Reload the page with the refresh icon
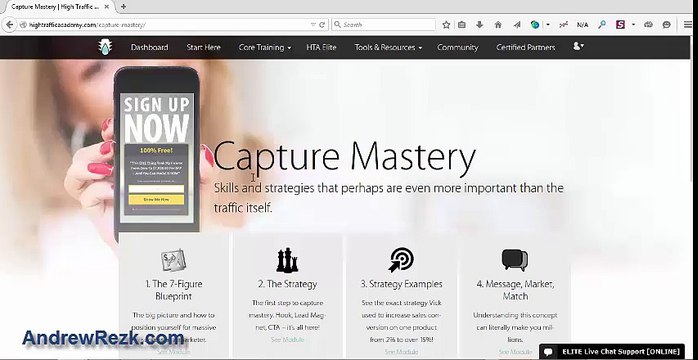The image size is (698, 360). (322, 25)
